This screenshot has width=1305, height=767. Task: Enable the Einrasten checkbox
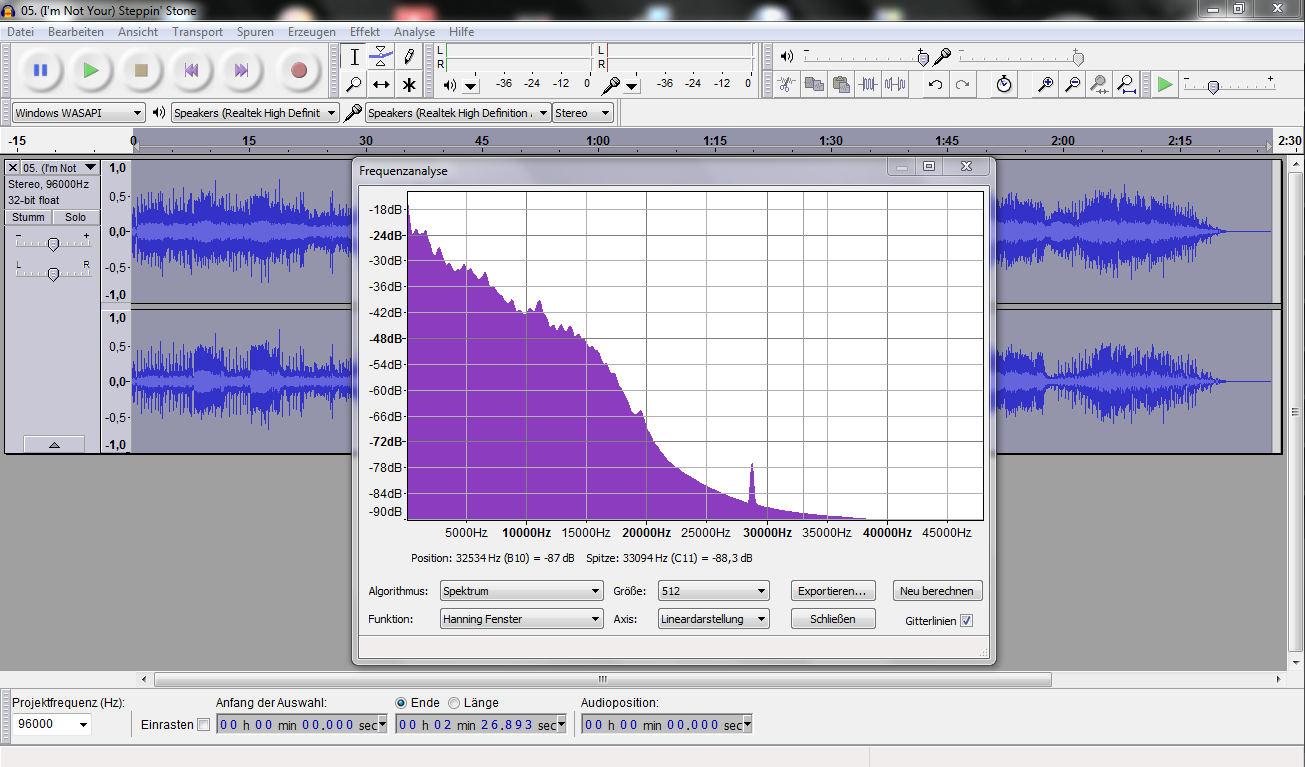(x=204, y=724)
